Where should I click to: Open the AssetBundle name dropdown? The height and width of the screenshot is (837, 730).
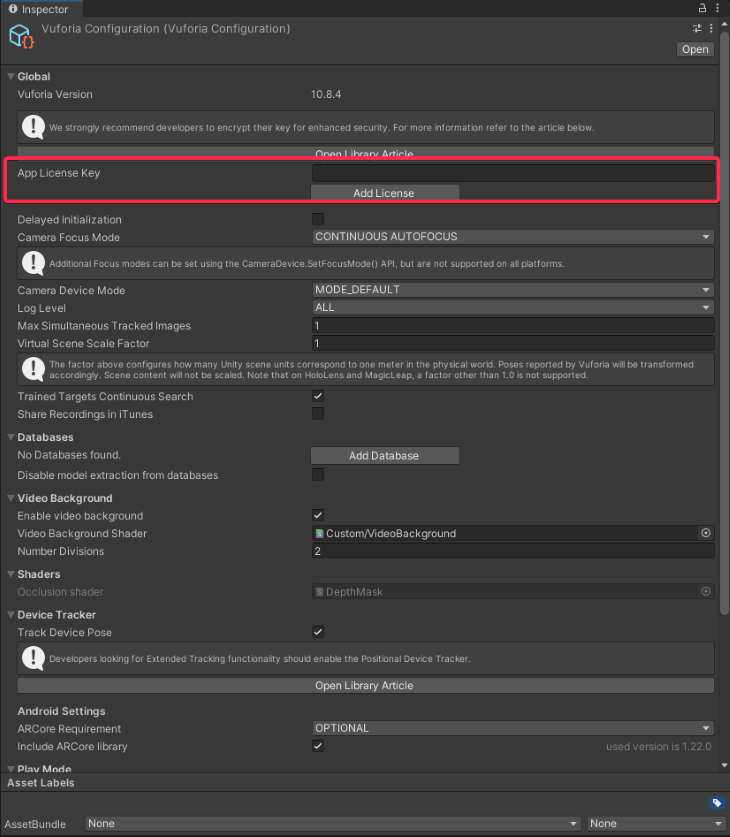tap(334, 824)
